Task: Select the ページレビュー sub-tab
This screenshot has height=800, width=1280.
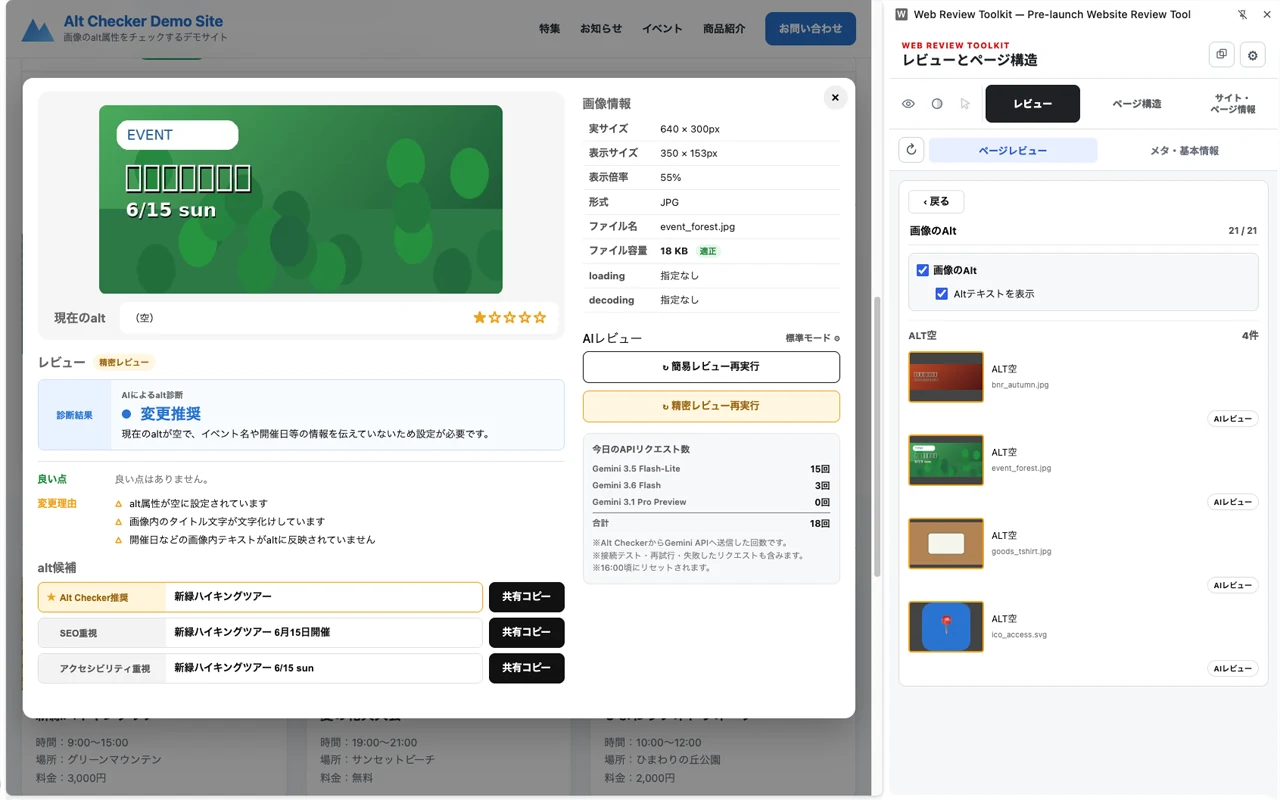Action: coord(1013,150)
